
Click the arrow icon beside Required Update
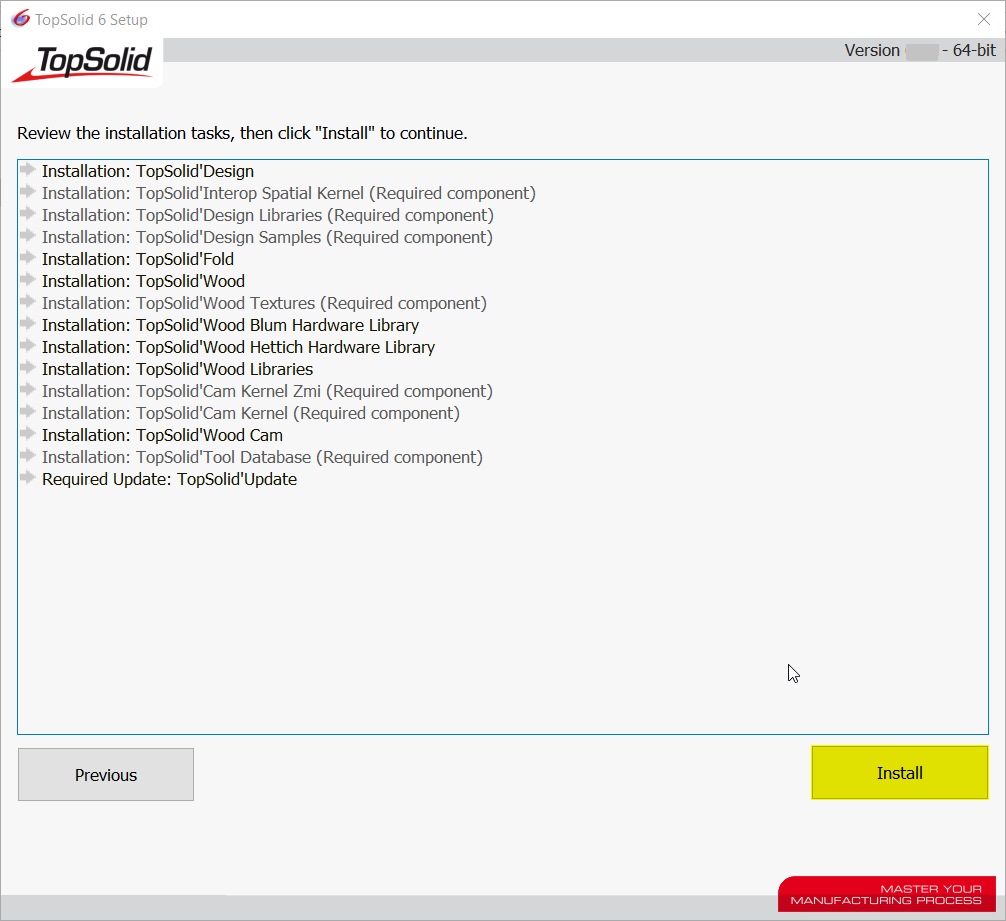(28, 477)
